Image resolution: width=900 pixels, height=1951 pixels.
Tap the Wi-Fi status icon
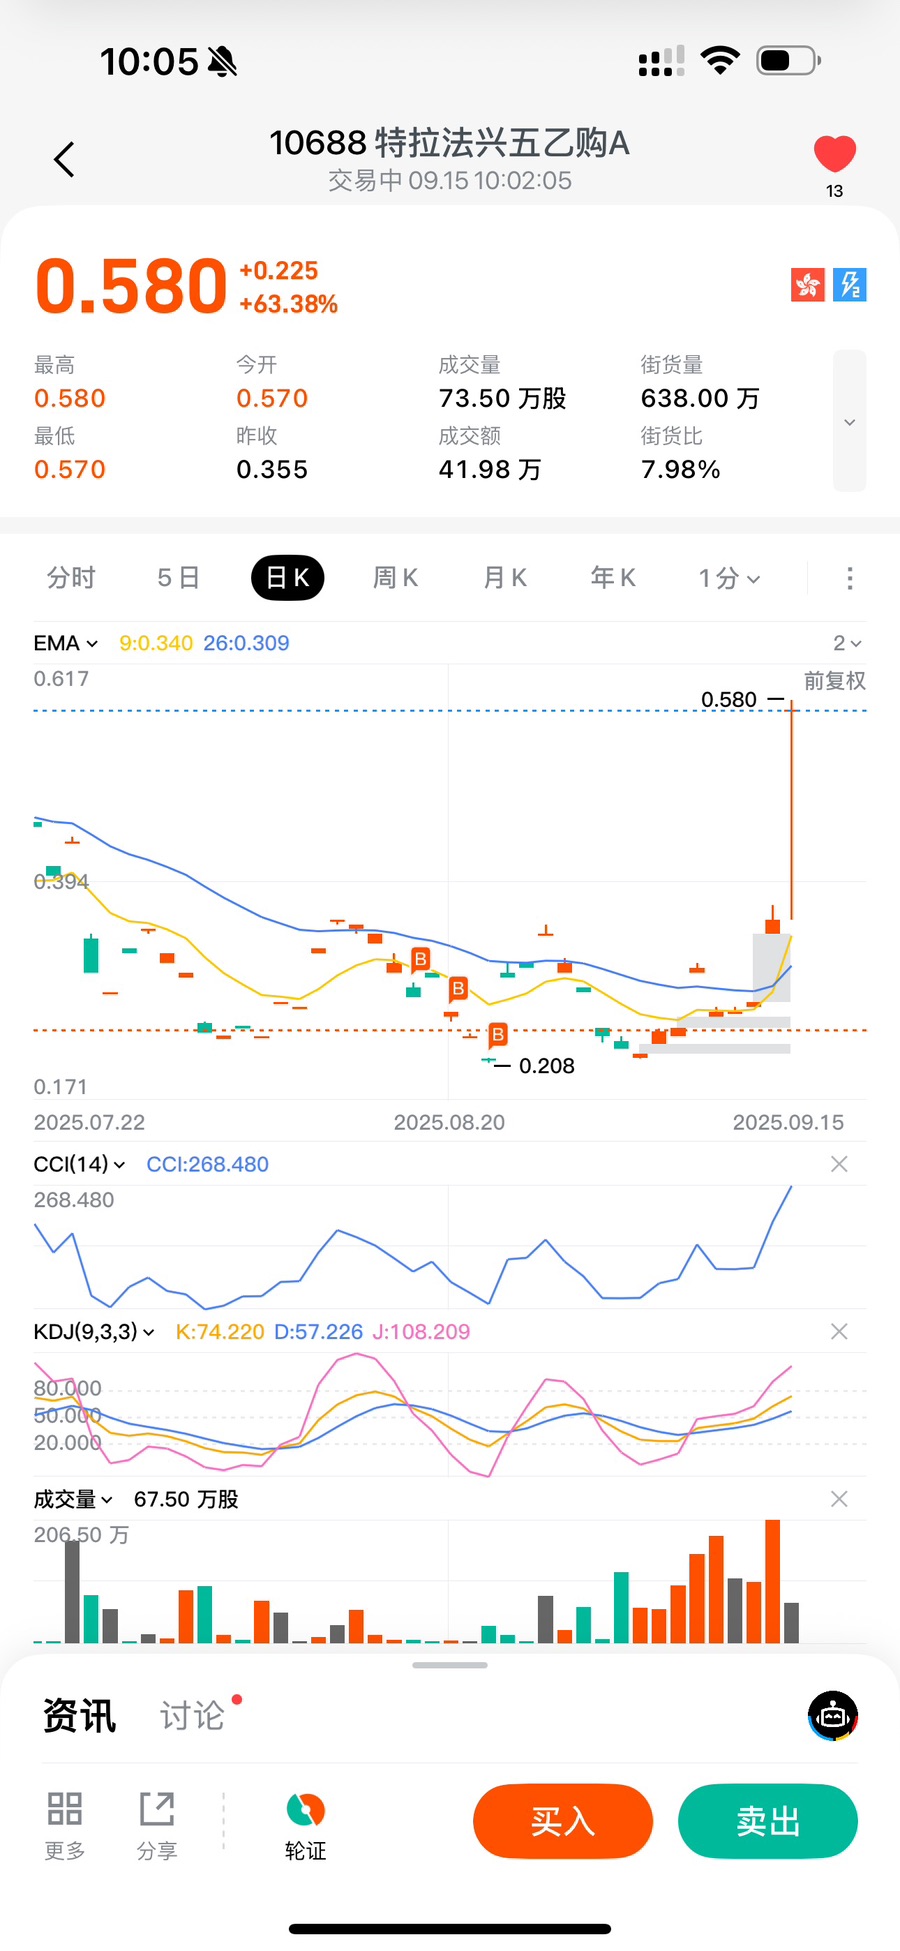click(720, 61)
